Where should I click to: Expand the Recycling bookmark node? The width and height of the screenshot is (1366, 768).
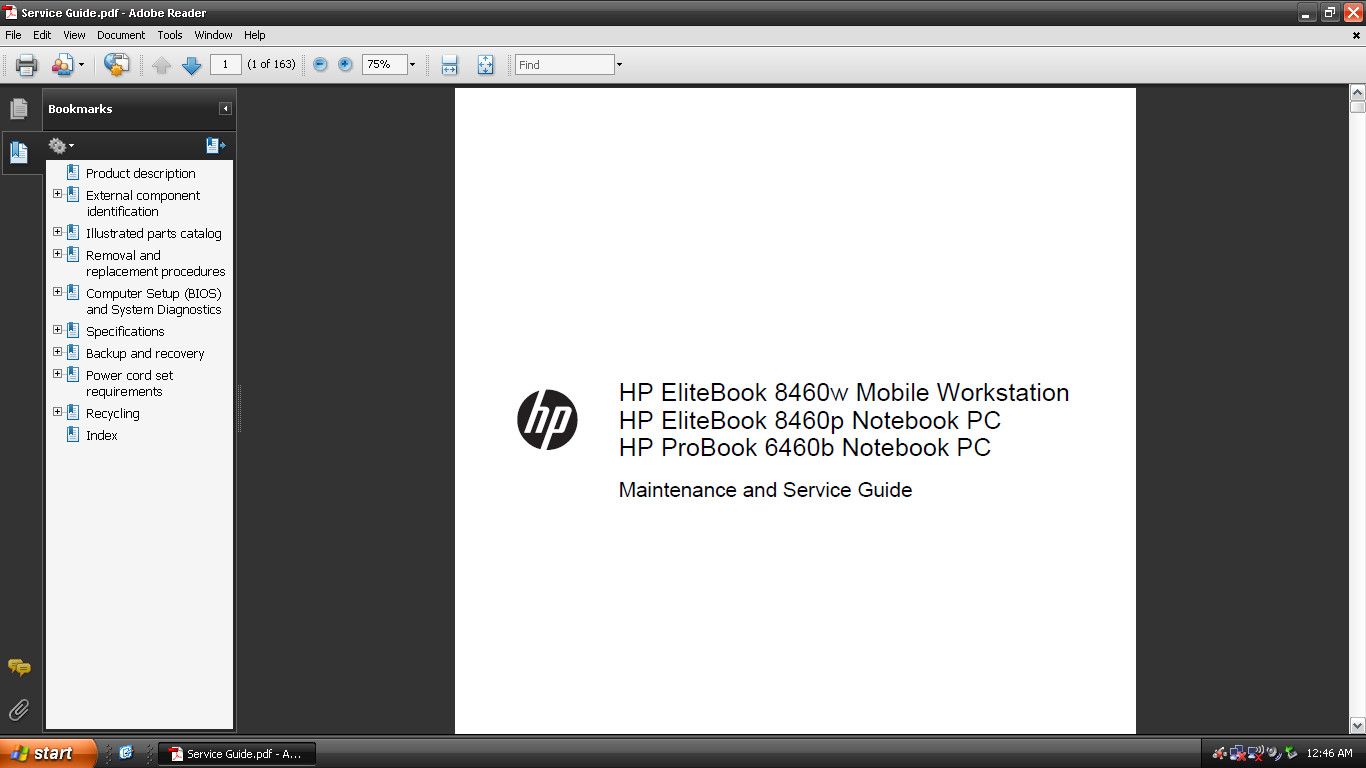coord(58,412)
